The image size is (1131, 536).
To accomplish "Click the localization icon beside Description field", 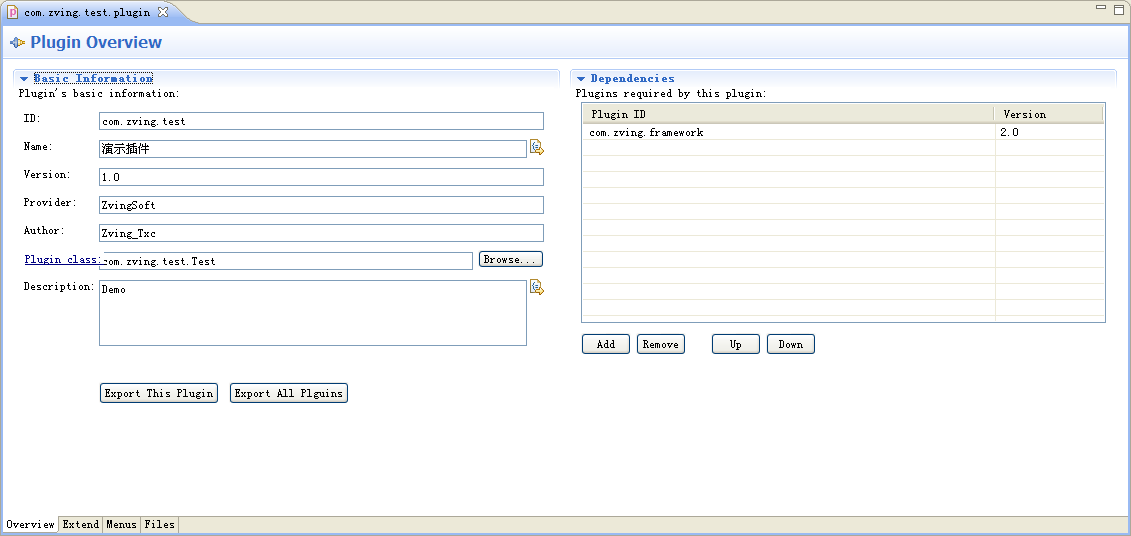I will pos(536,288).
